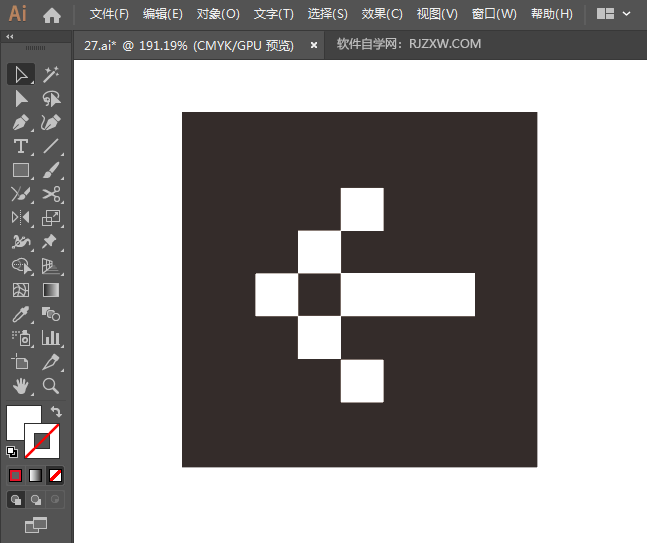The image size is (647, 543).
Task: Close the 27.ai document tab
Action: pos(314,45)
